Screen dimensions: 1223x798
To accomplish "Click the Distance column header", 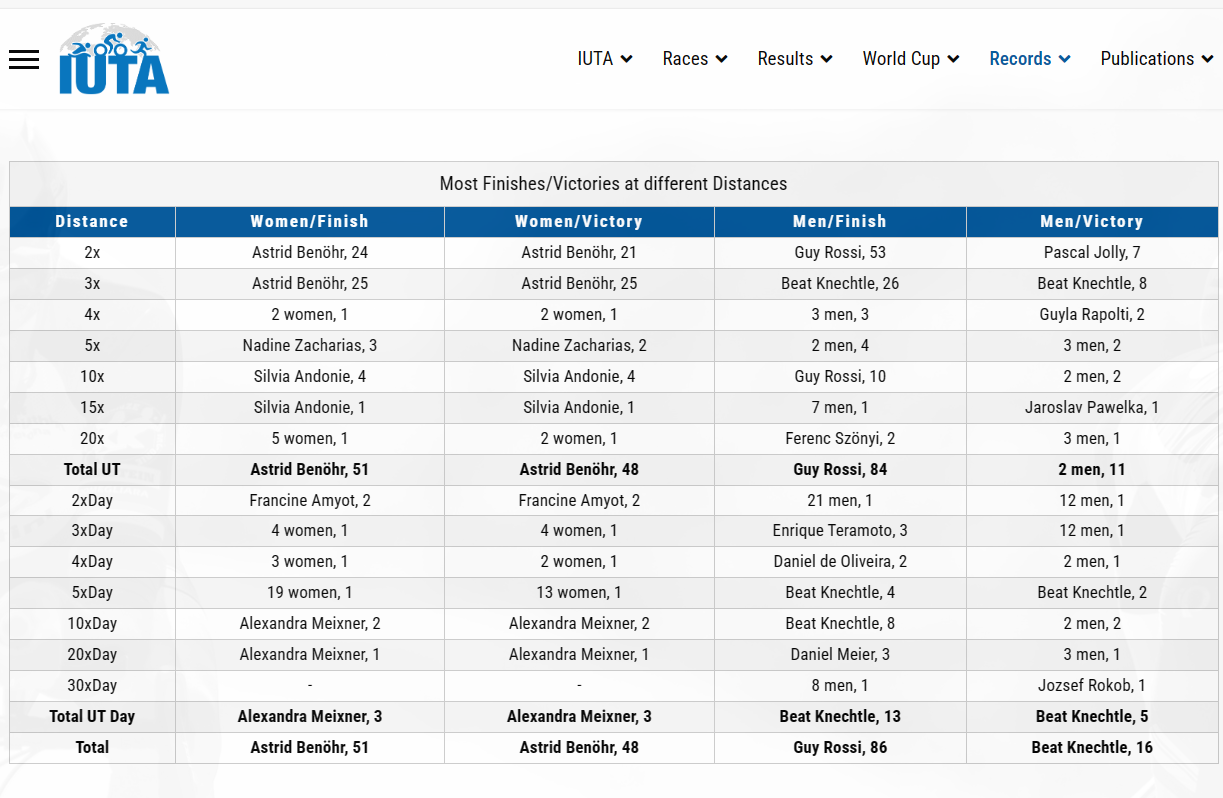I will click(92, 222).
